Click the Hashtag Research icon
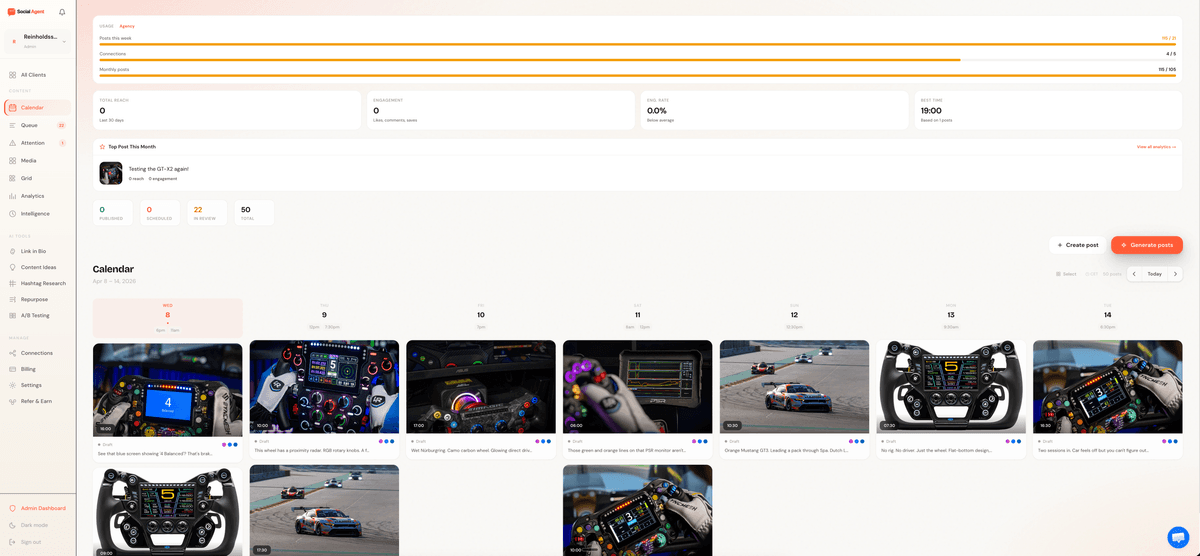 pos(12,283)
